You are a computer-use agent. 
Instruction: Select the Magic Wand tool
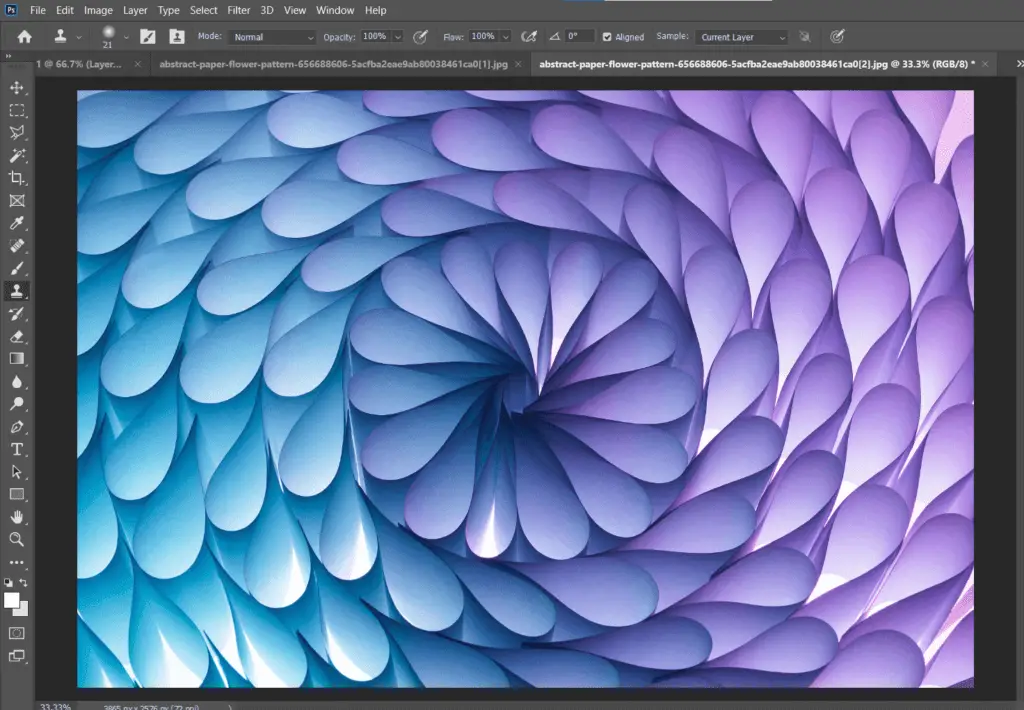[17, 155]
